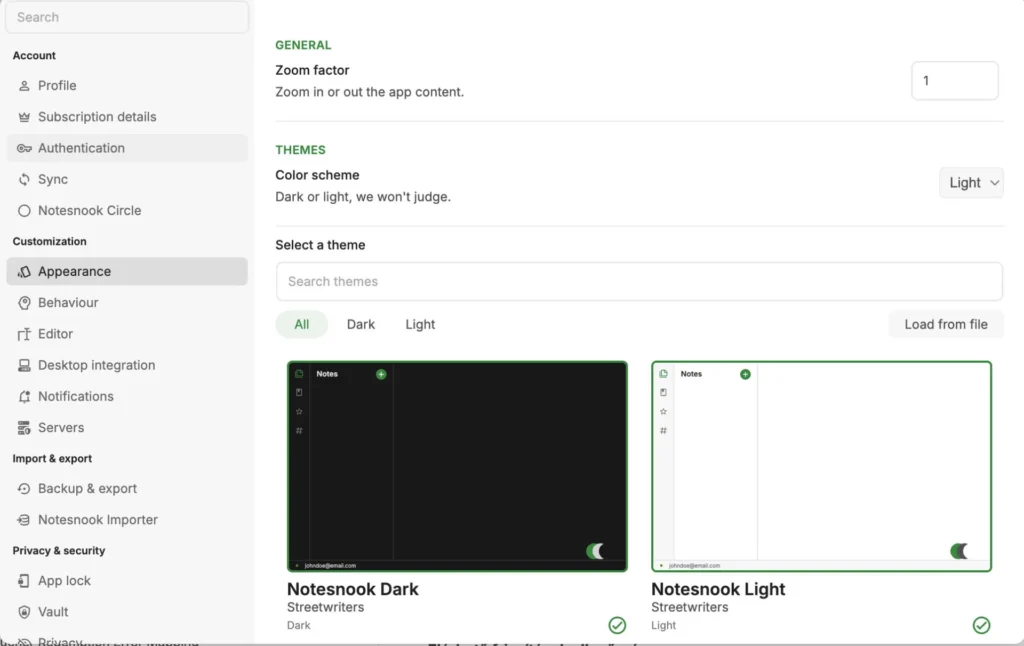Open Authentication settings
Viewport: 1024px width, 646px height.
click(127, 148)
